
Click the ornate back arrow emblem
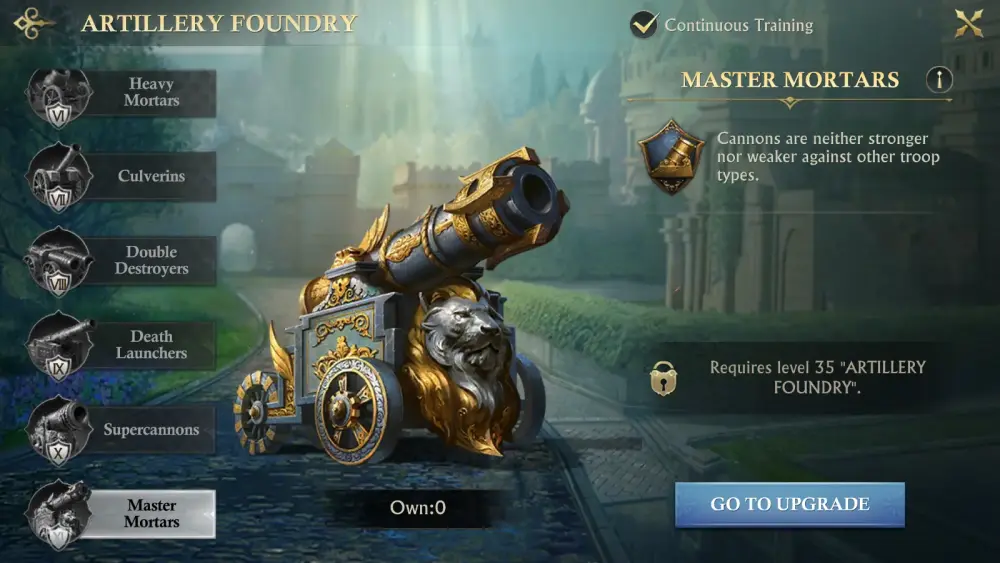[34, 24]
